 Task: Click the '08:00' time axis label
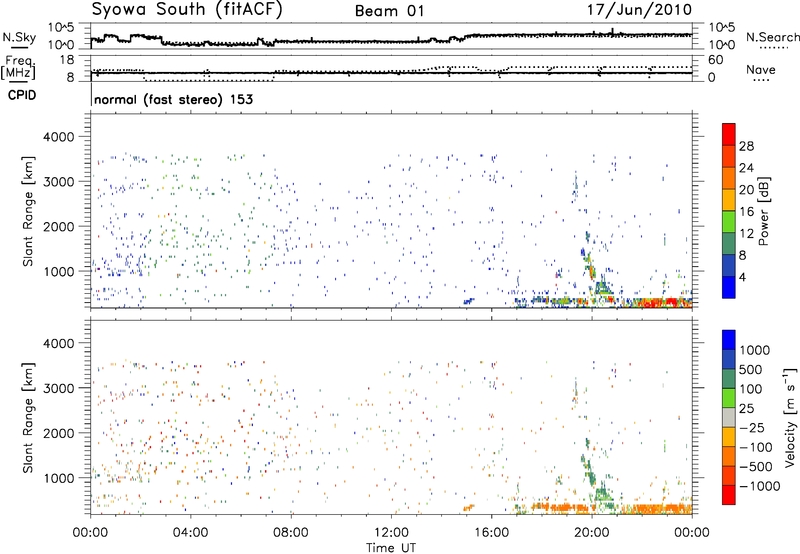291,533
